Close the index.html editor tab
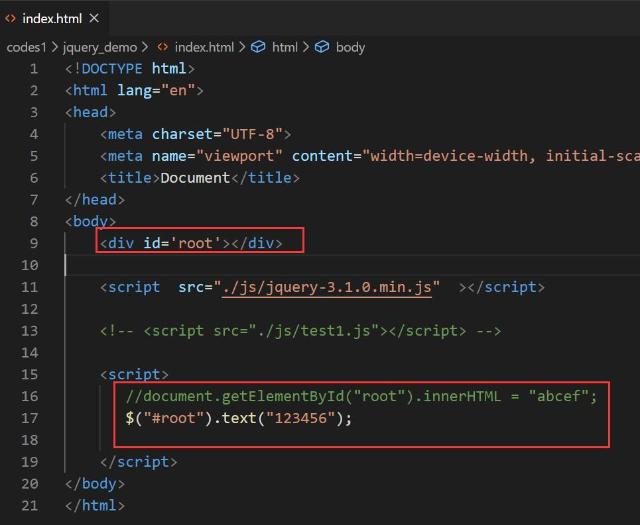This screenshot has height=525, width=640. [x=93, y=18]
